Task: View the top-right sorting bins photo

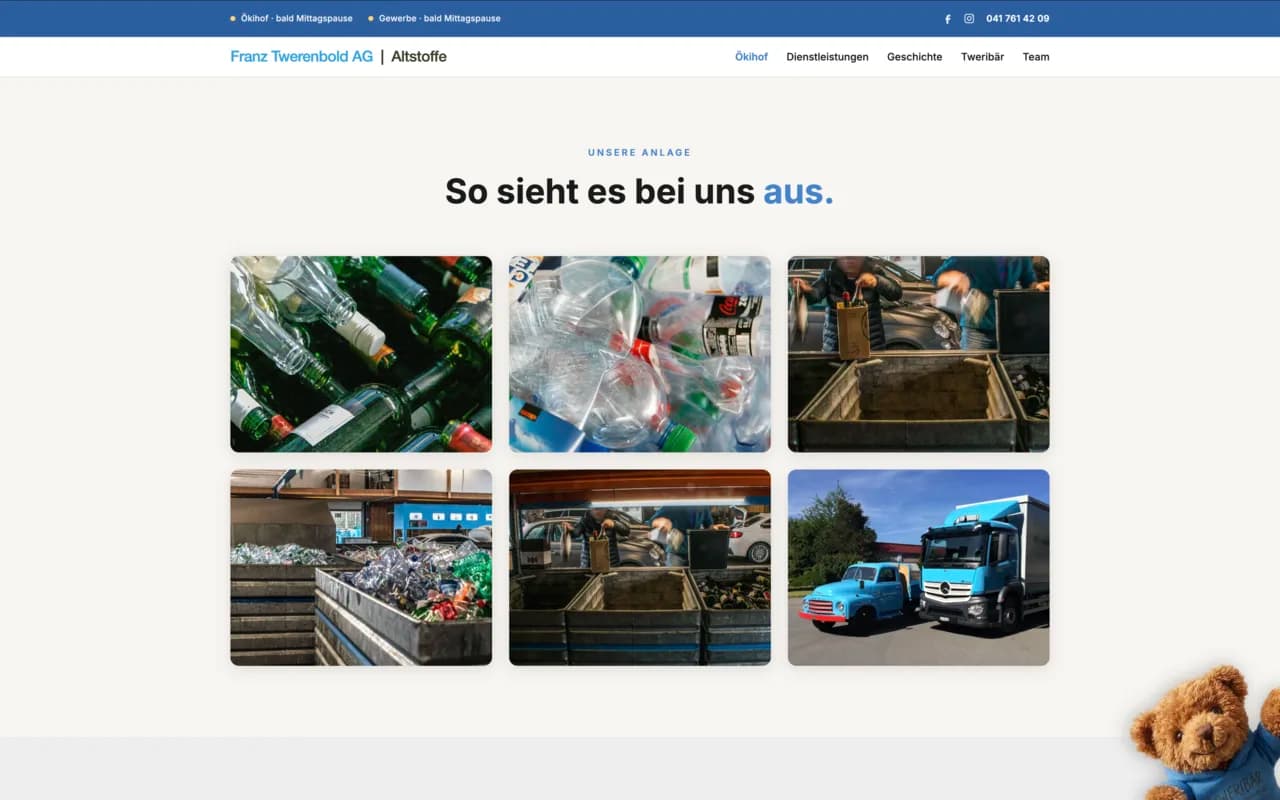Action: (918, 354)
